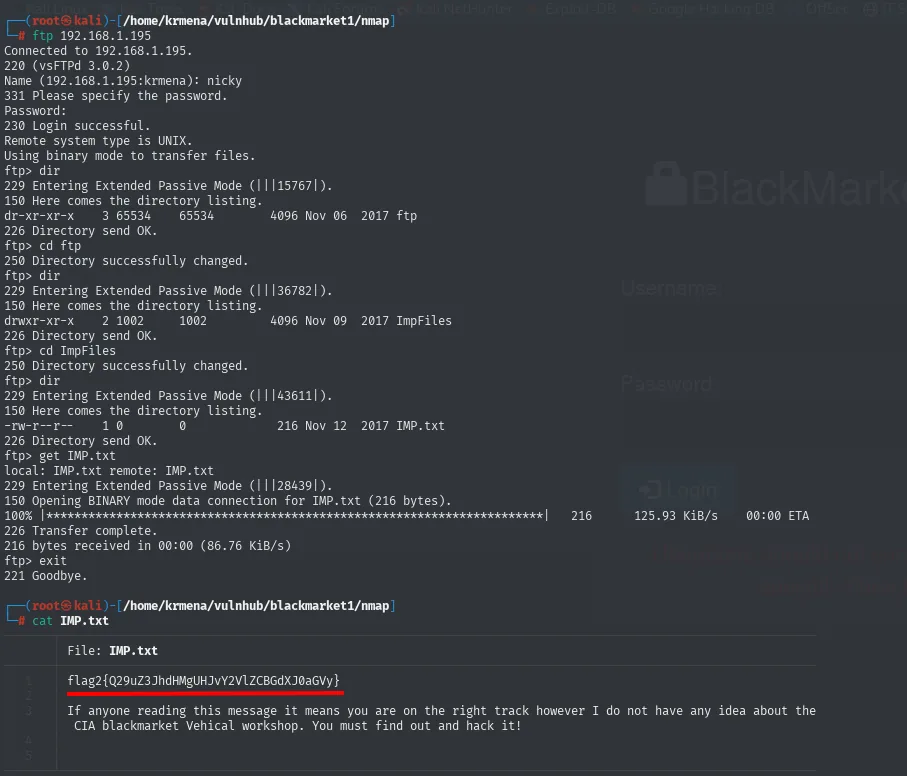
Task: Select the 'Connected to 192.168.1.195.' line
Action: coord(98,51)
